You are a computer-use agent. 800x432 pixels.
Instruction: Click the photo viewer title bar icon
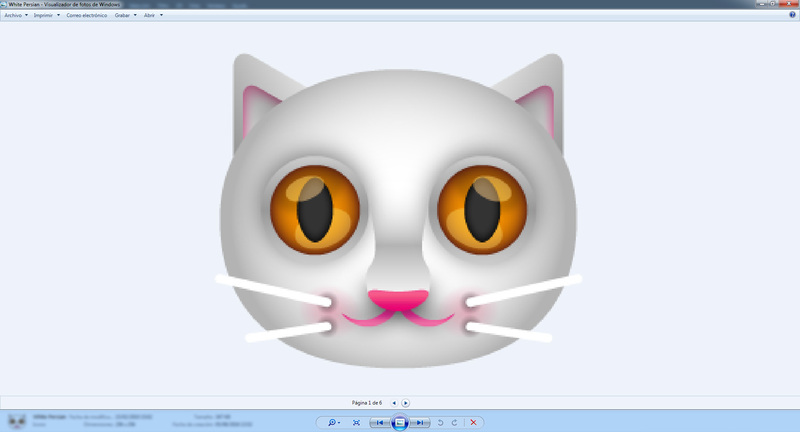point(4,4)
